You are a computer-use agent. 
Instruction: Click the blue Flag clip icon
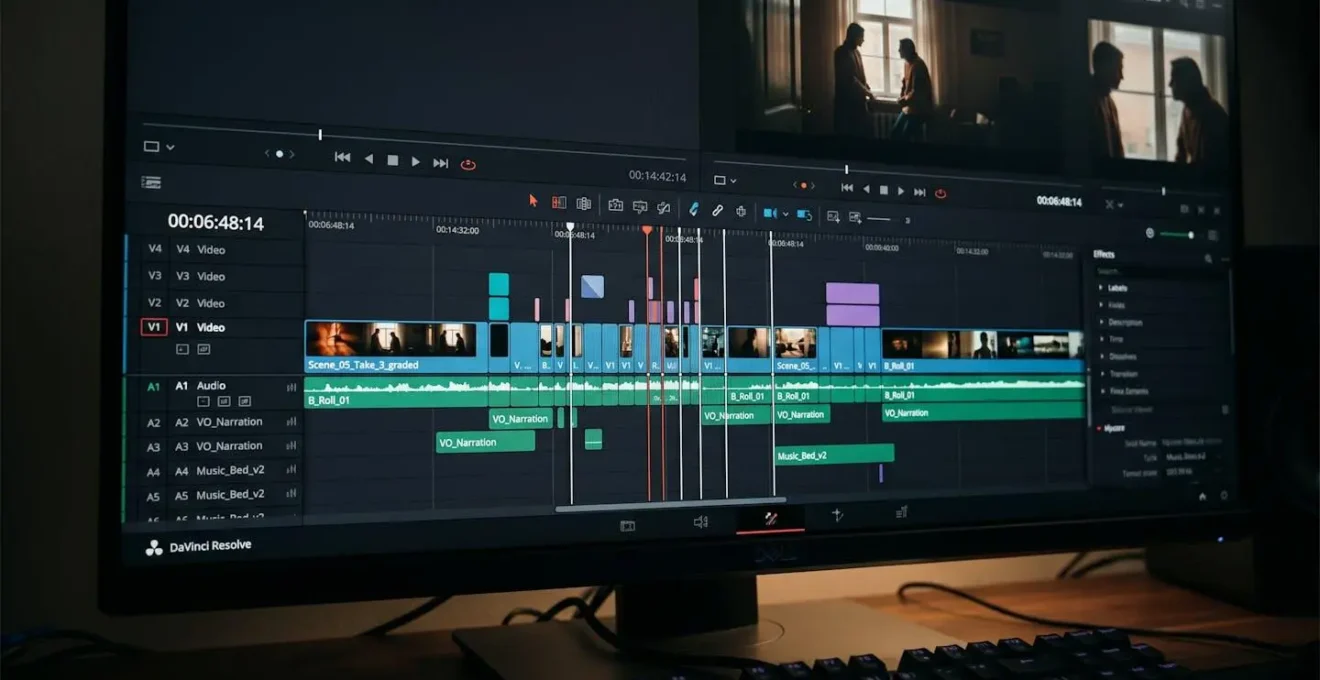click(770, 213)
